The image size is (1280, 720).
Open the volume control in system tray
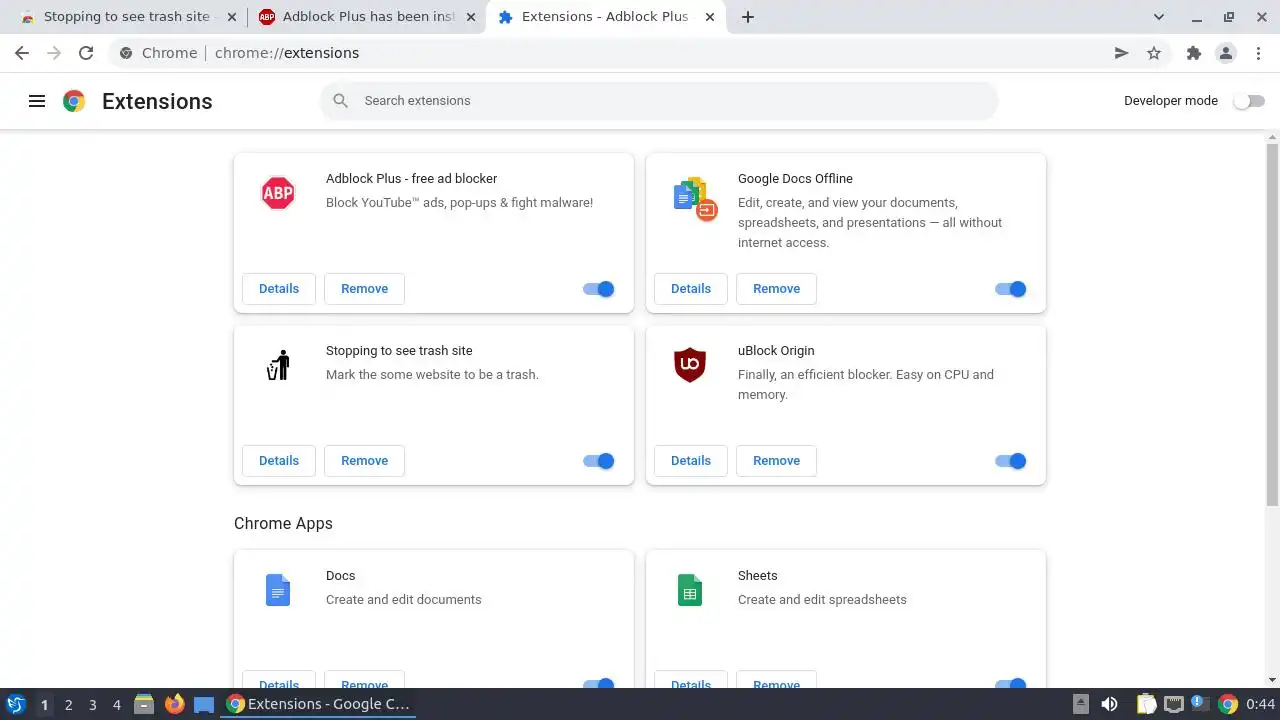[x=1109, y=704]
